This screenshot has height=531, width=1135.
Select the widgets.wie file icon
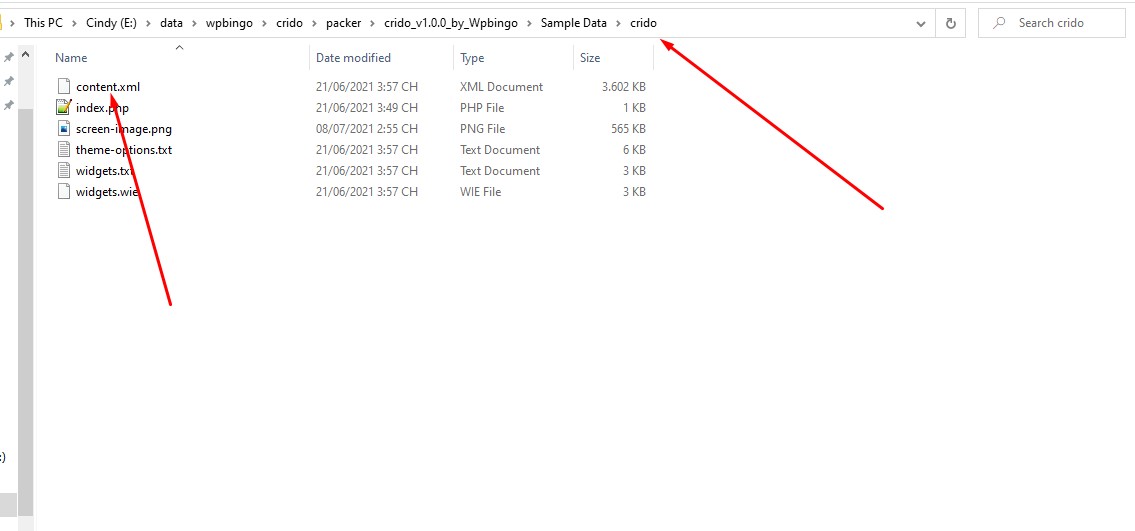[64, 192]
